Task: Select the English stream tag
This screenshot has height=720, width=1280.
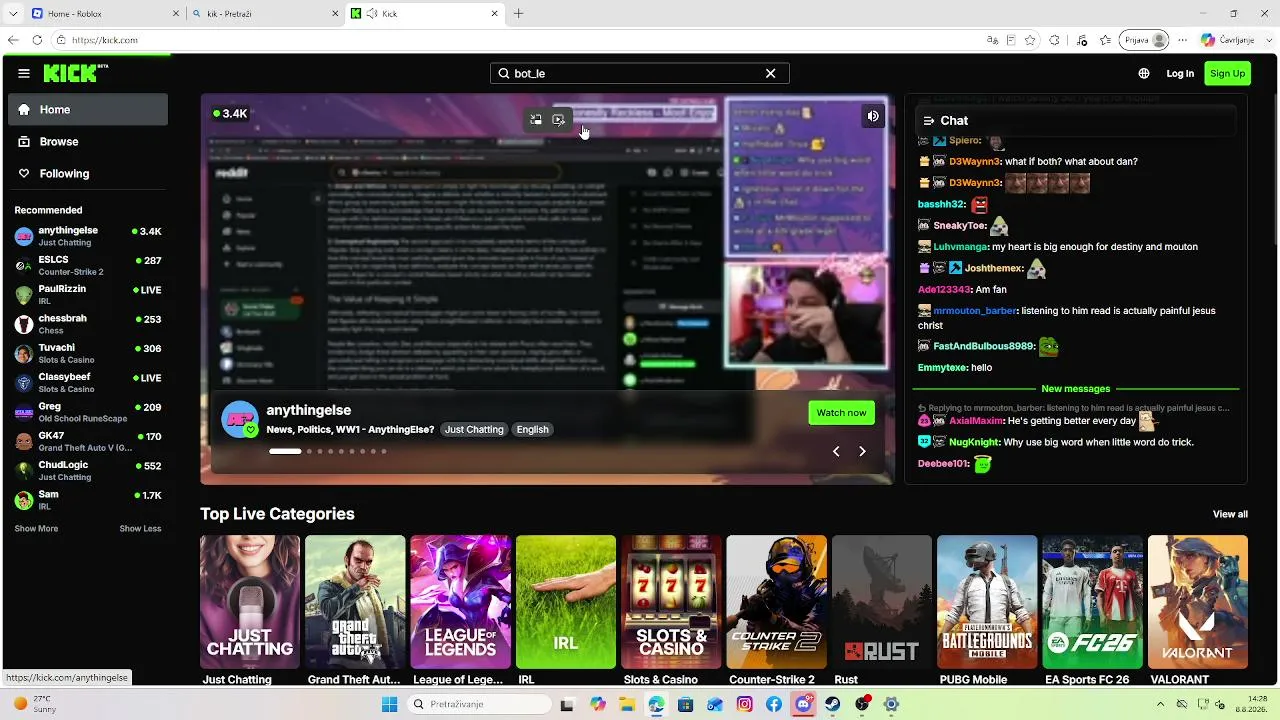Action: (532, 429)
